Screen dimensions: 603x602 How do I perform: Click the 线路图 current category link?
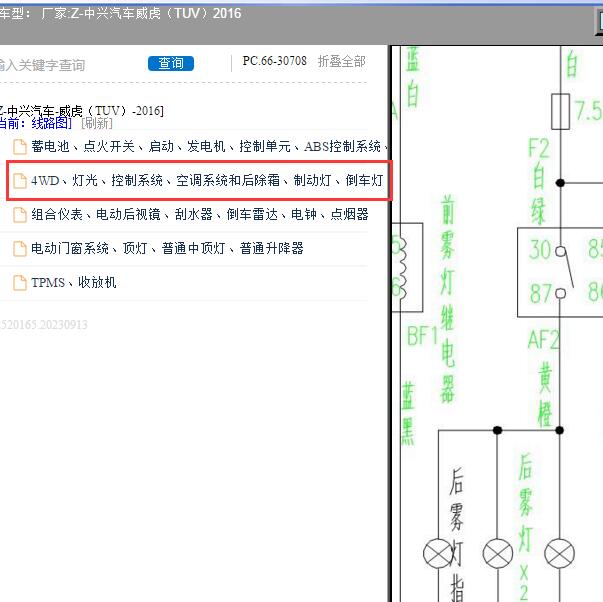(x=51, y=123)
